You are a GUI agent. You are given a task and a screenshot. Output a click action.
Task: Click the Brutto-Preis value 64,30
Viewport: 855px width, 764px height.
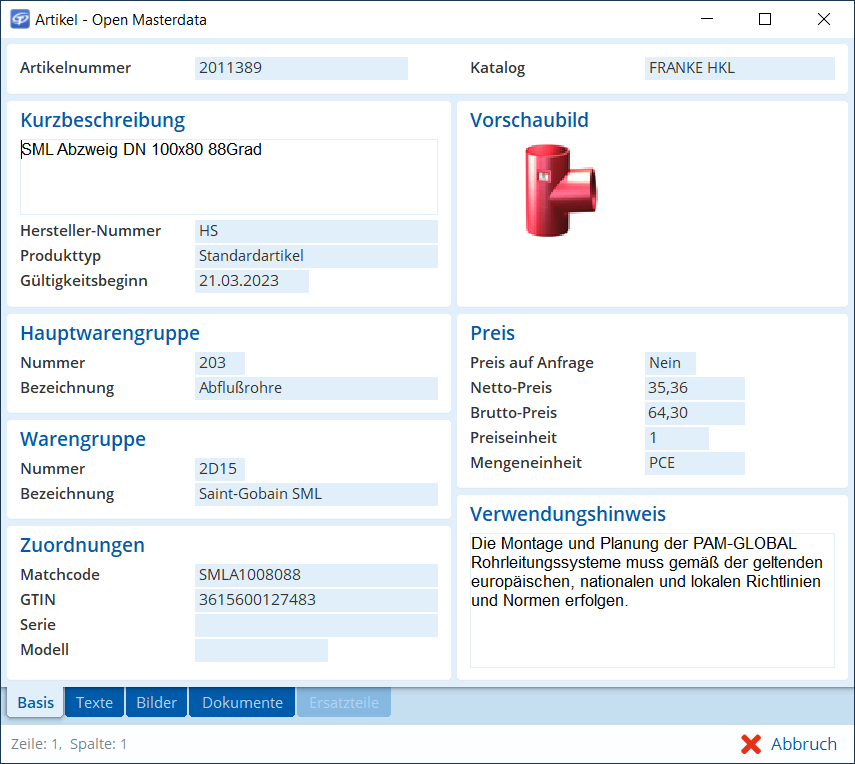tap(695, 413)
